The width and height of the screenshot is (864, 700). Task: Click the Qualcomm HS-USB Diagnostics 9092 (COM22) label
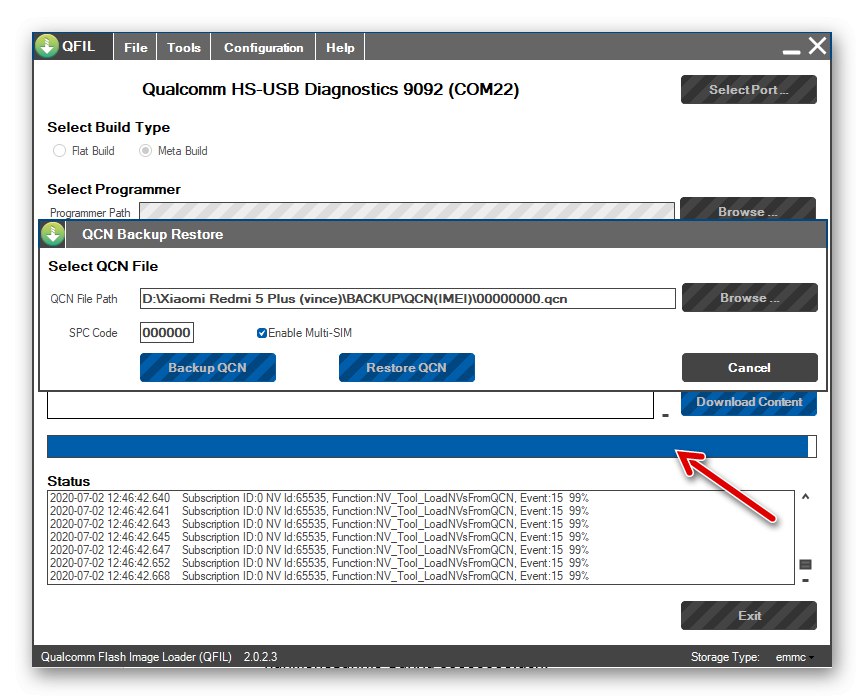coord(331,89)
